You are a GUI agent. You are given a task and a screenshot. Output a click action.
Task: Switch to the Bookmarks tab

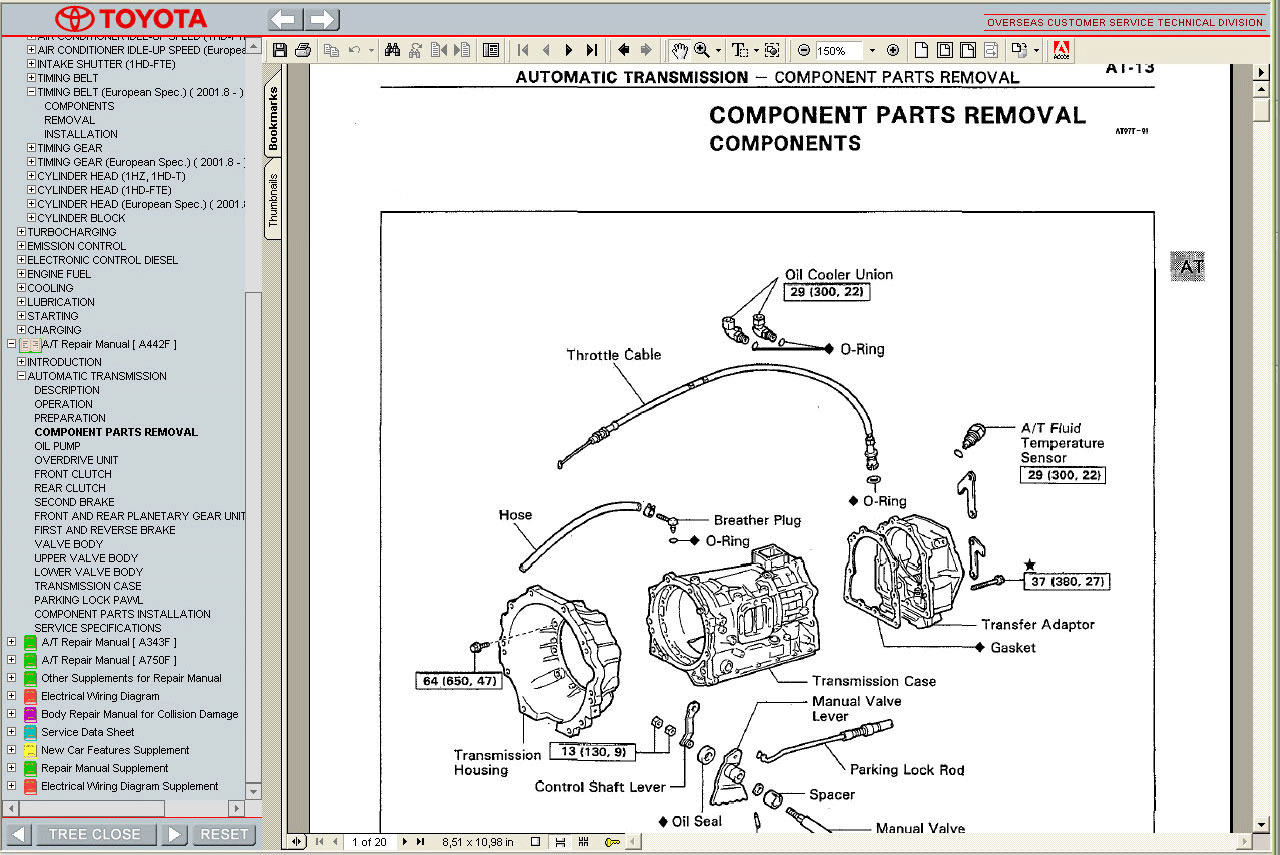273,118
